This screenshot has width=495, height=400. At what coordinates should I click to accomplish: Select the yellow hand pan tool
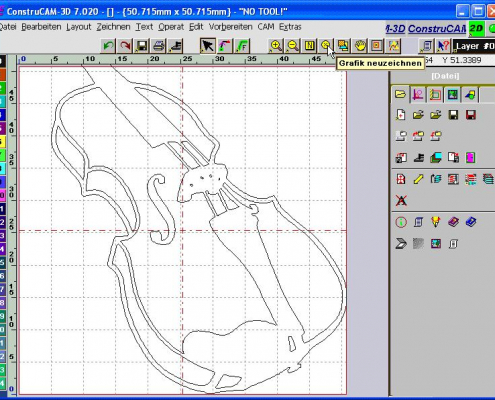(360, 46)
